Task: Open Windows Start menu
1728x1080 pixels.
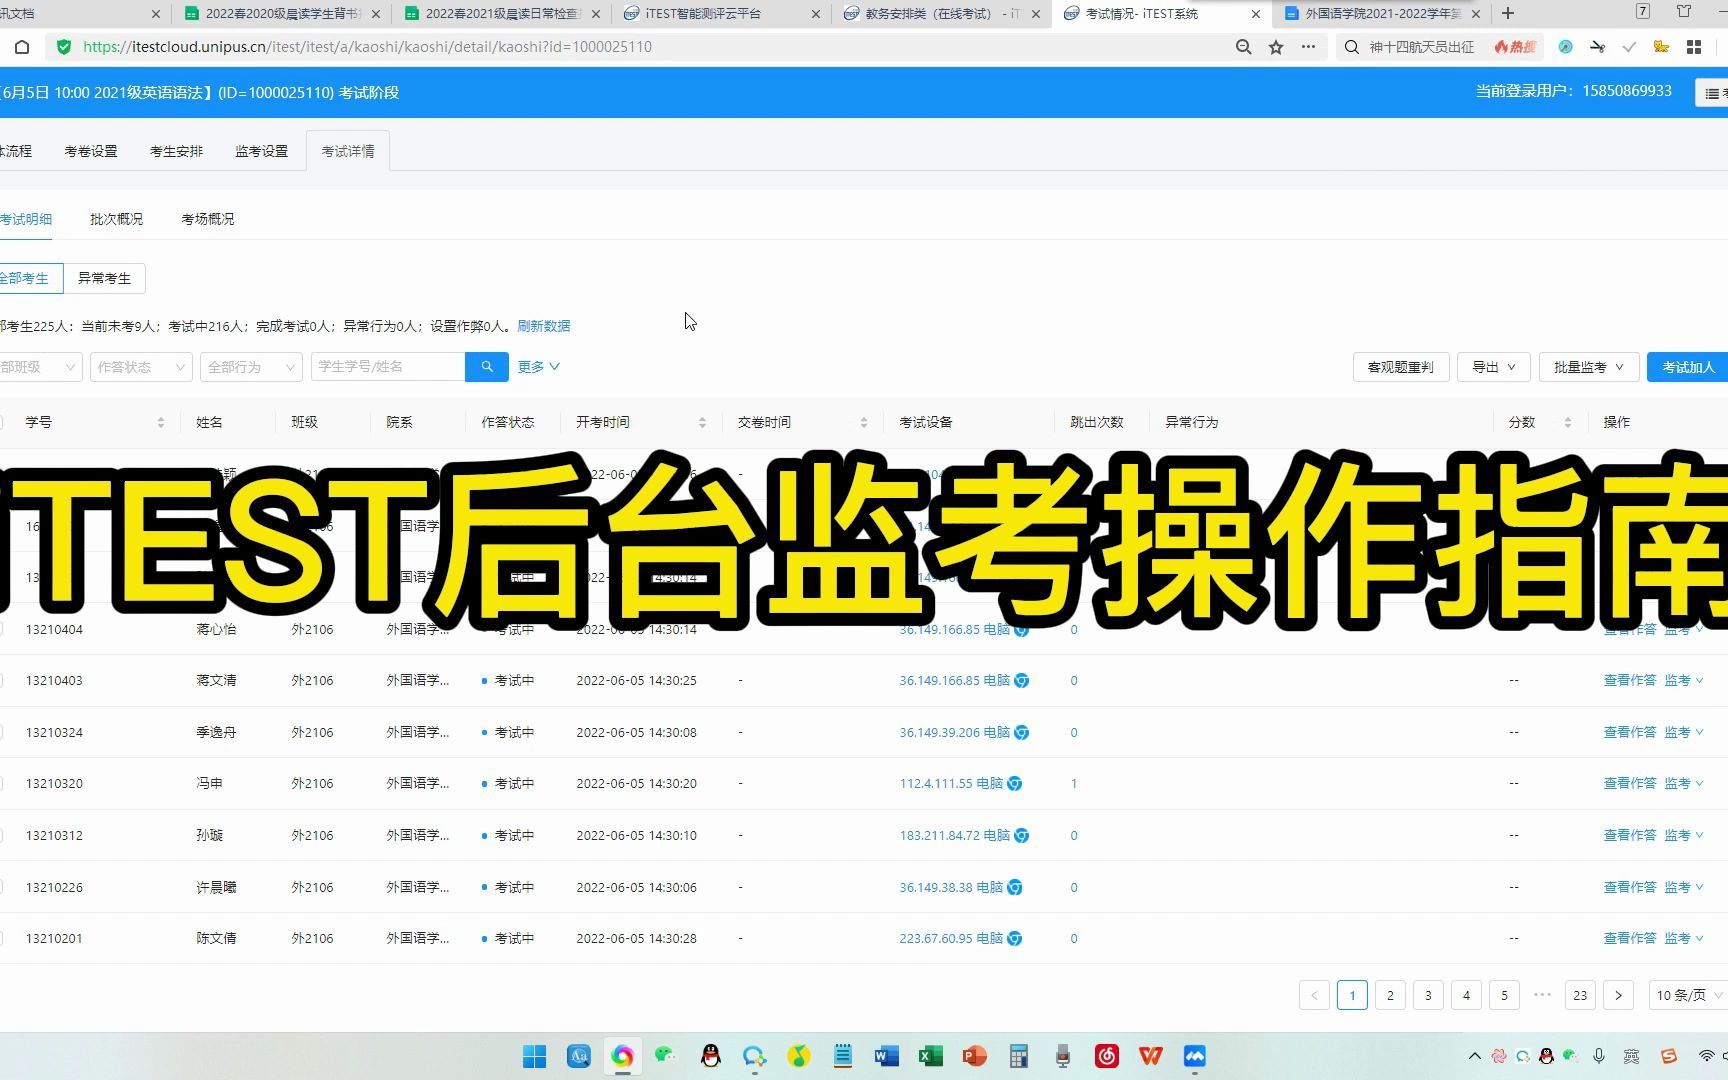Action: (x=535, y=1056)
